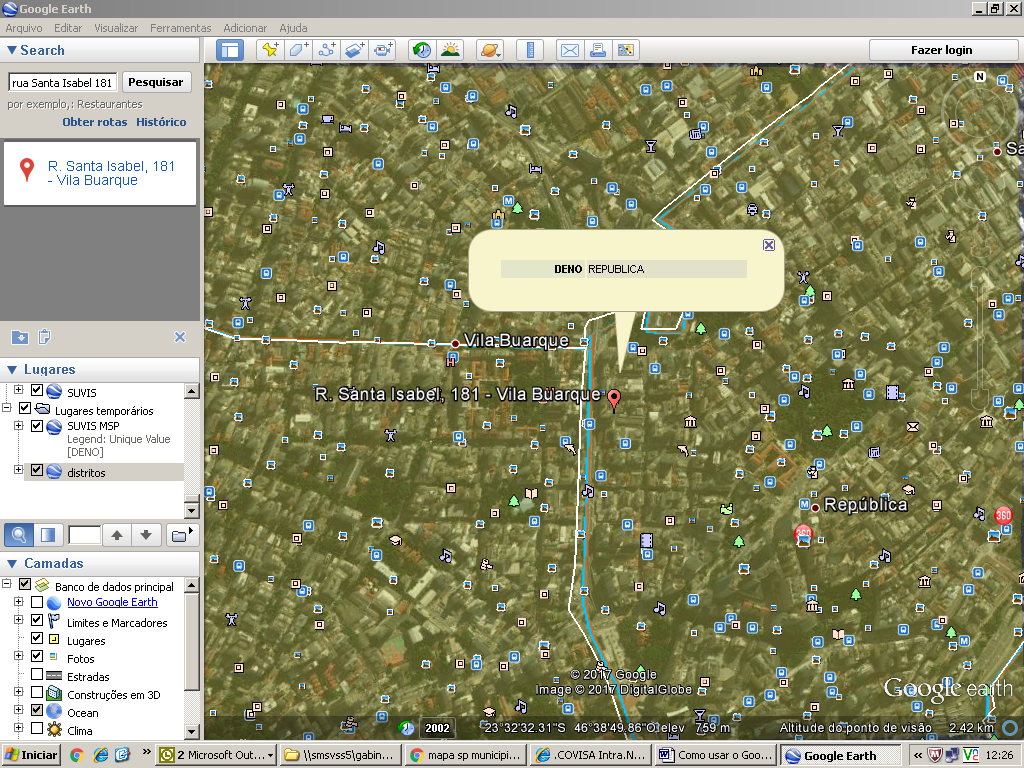Collapse the Search panel triangle
1024x768 pixels.
pyautogui.click(x=12, y=50)
